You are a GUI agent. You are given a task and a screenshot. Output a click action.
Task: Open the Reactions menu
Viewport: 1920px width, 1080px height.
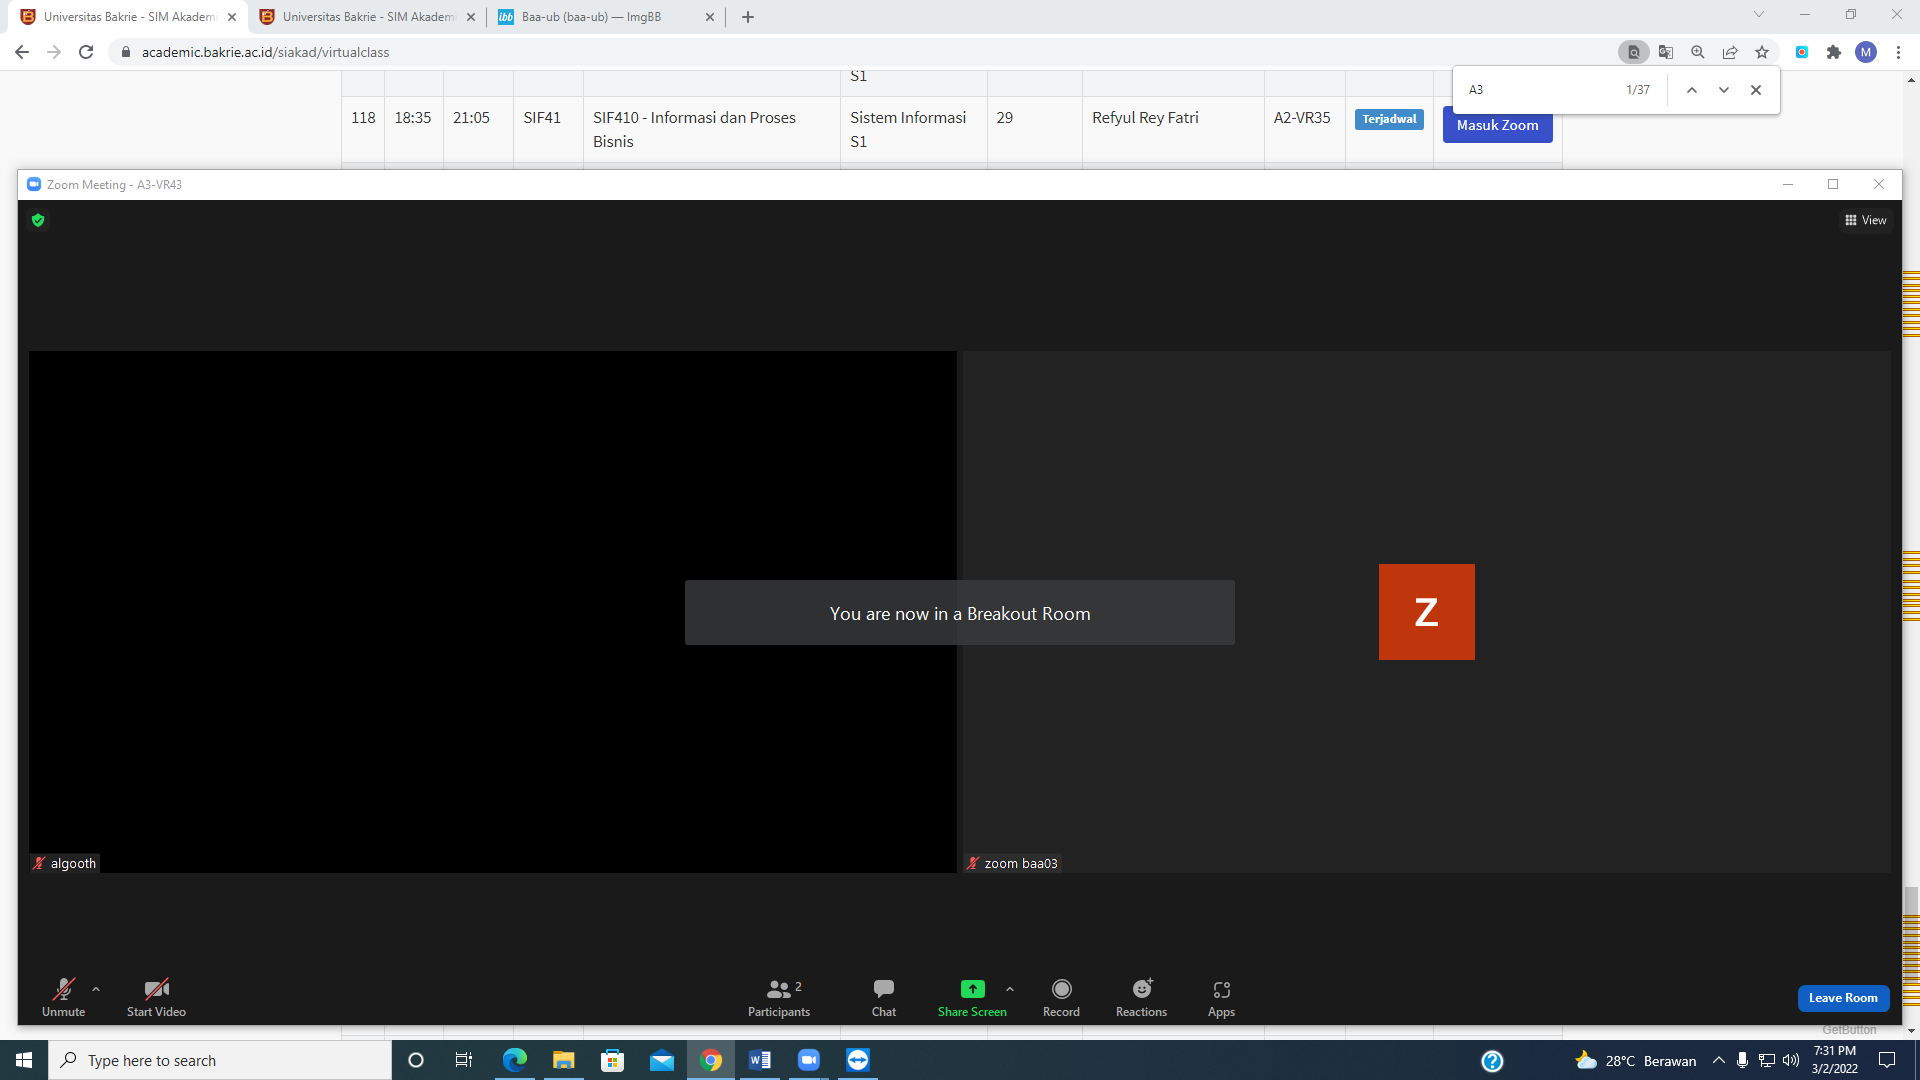coord(1141,997)
